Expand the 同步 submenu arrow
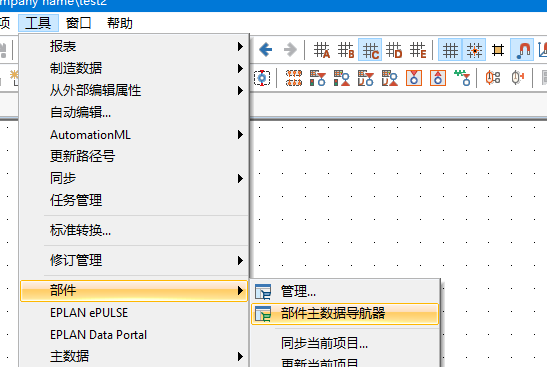Image resolution: width=547 pixels, height=367 pixels. point(240,179)
